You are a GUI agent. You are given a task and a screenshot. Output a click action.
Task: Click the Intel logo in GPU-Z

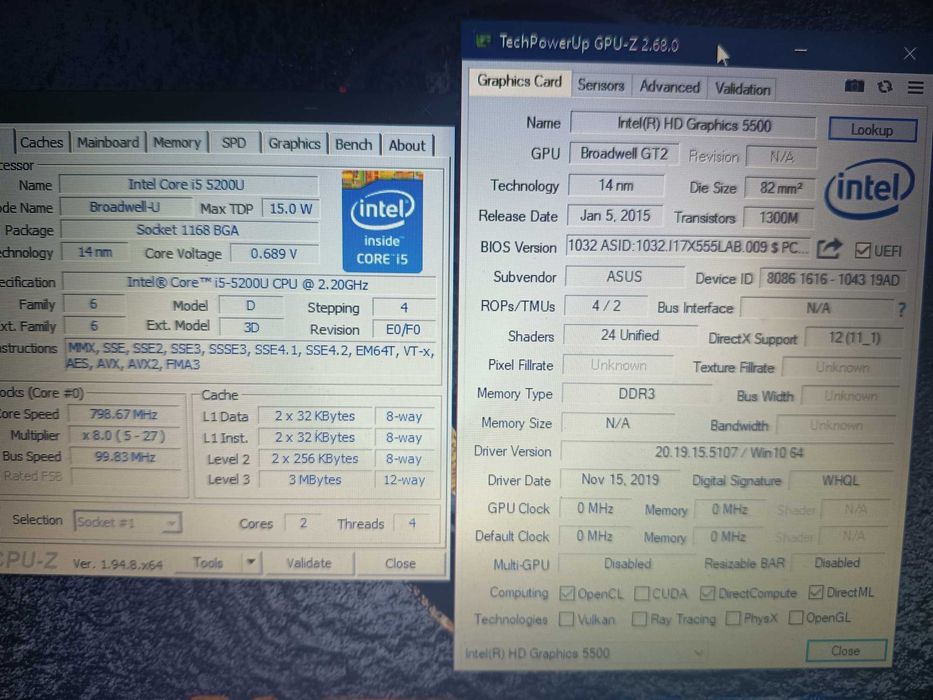point(869,188)
